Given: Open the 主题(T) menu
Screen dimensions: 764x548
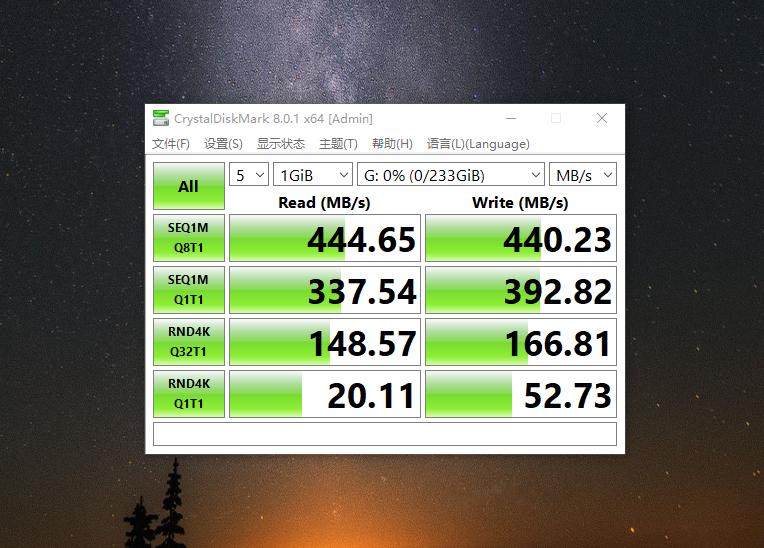Looking at the screenshot, I should pos(338,144).
